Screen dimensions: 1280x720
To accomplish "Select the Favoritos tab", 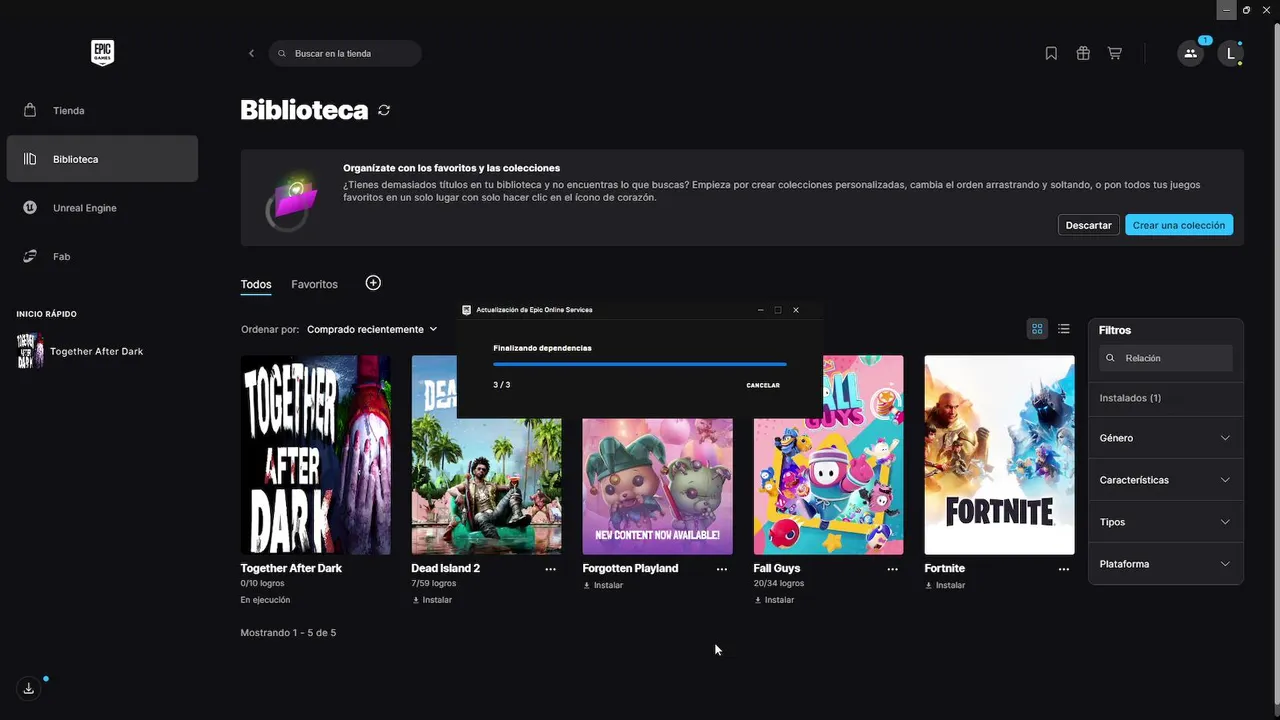I will click(314, 284).
